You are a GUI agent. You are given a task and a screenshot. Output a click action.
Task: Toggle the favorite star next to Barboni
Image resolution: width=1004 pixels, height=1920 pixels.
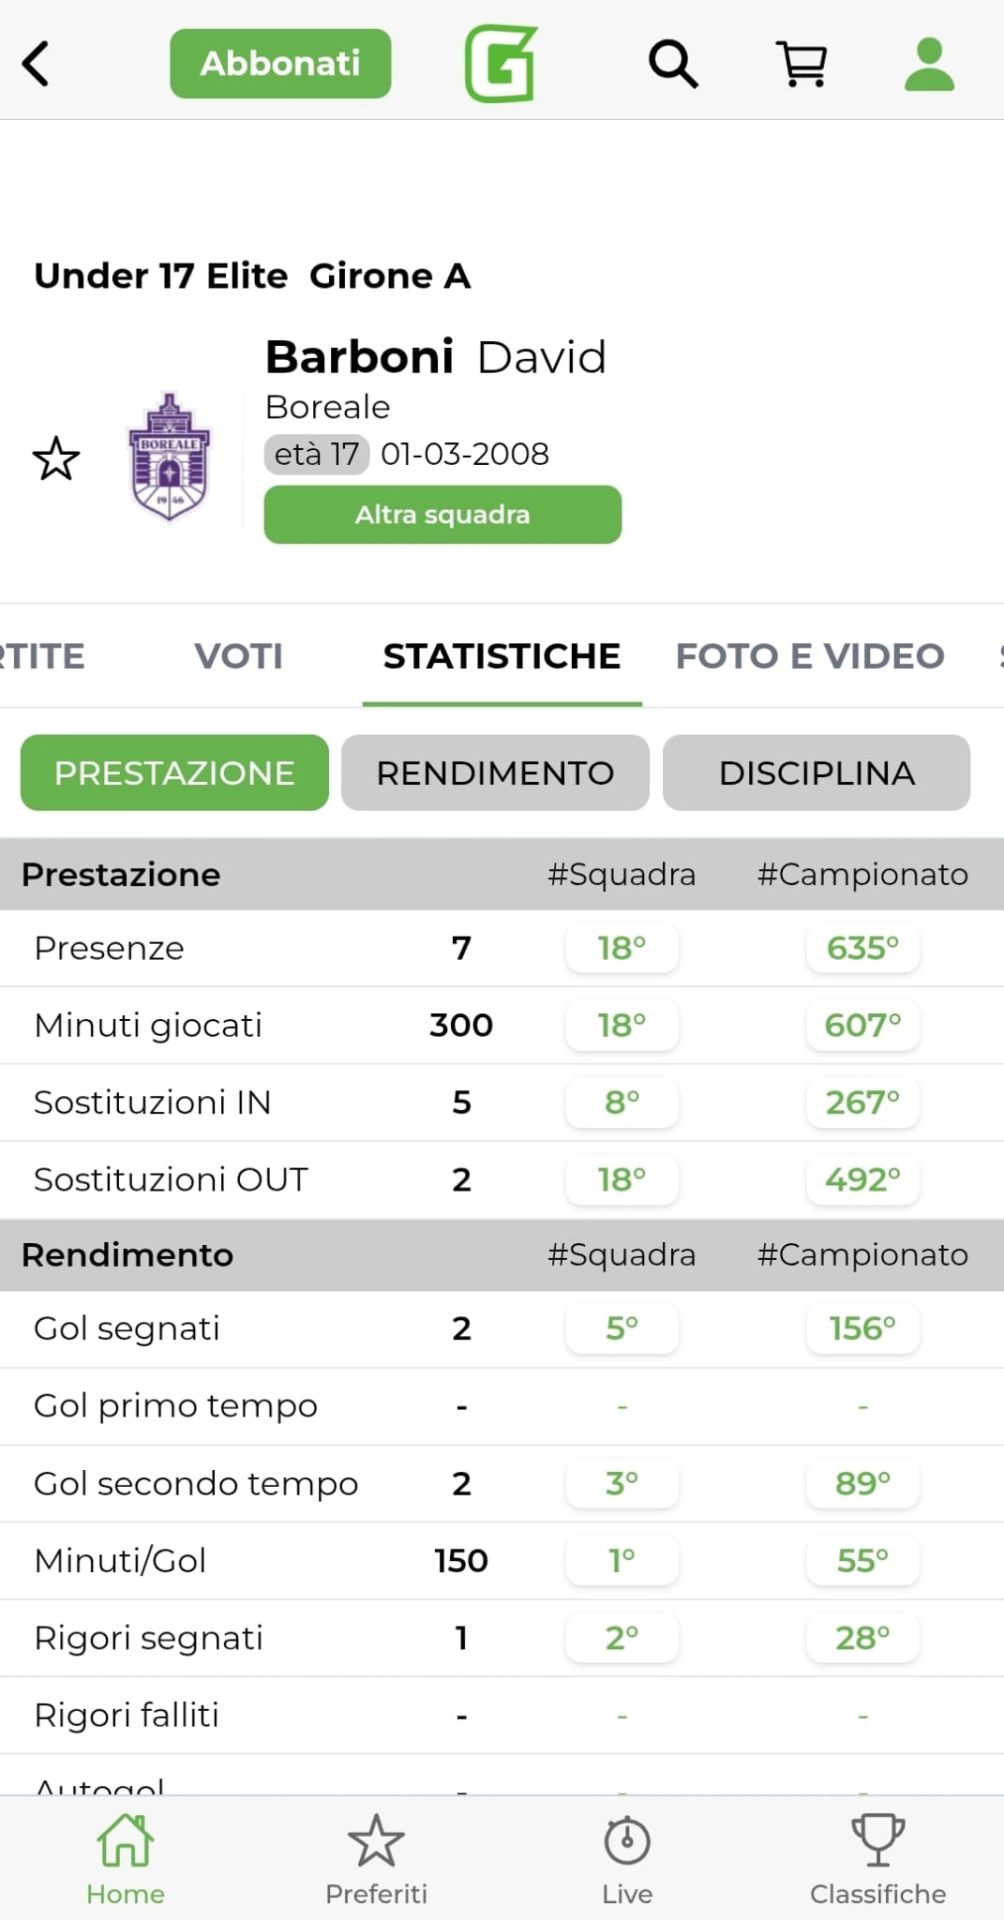56,459
